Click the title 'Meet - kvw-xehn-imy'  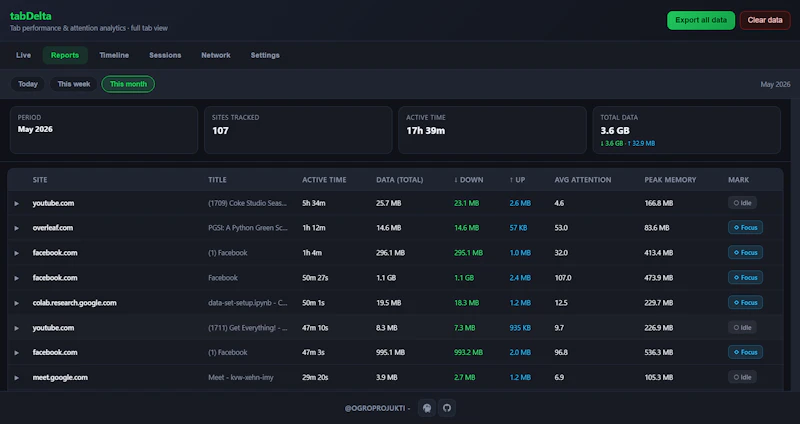(241, 378)
